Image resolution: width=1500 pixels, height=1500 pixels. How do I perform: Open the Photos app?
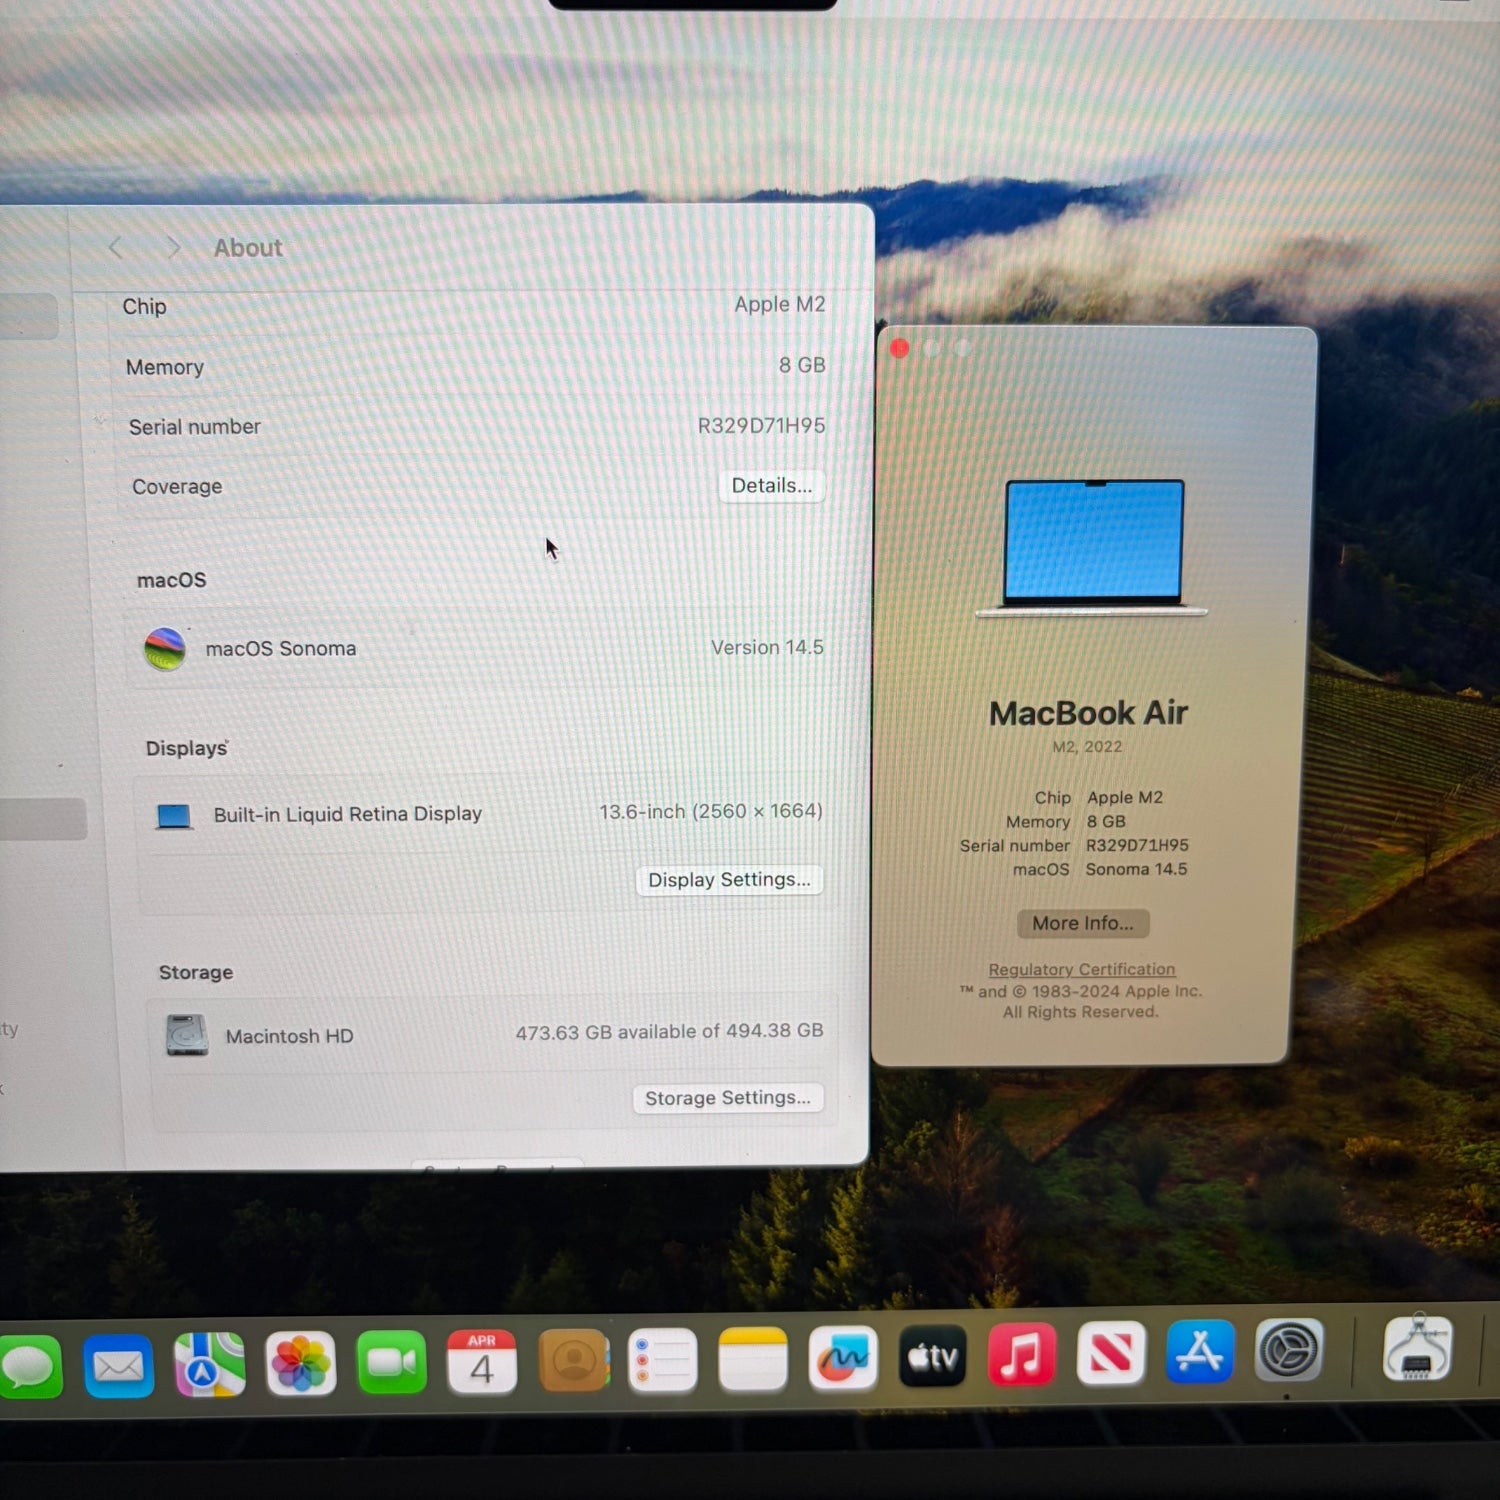[x=300, y=1364]
